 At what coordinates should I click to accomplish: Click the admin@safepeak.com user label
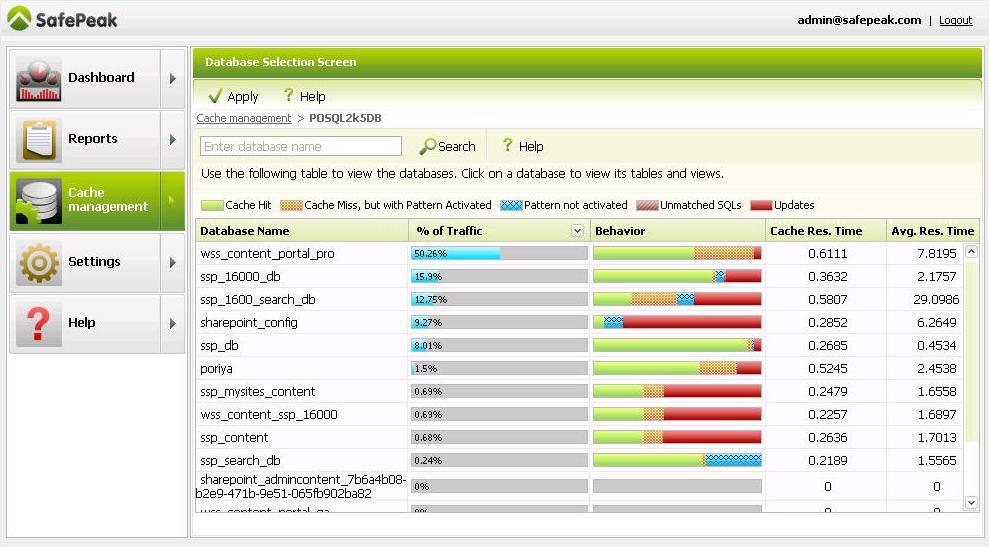coord(859,20)
